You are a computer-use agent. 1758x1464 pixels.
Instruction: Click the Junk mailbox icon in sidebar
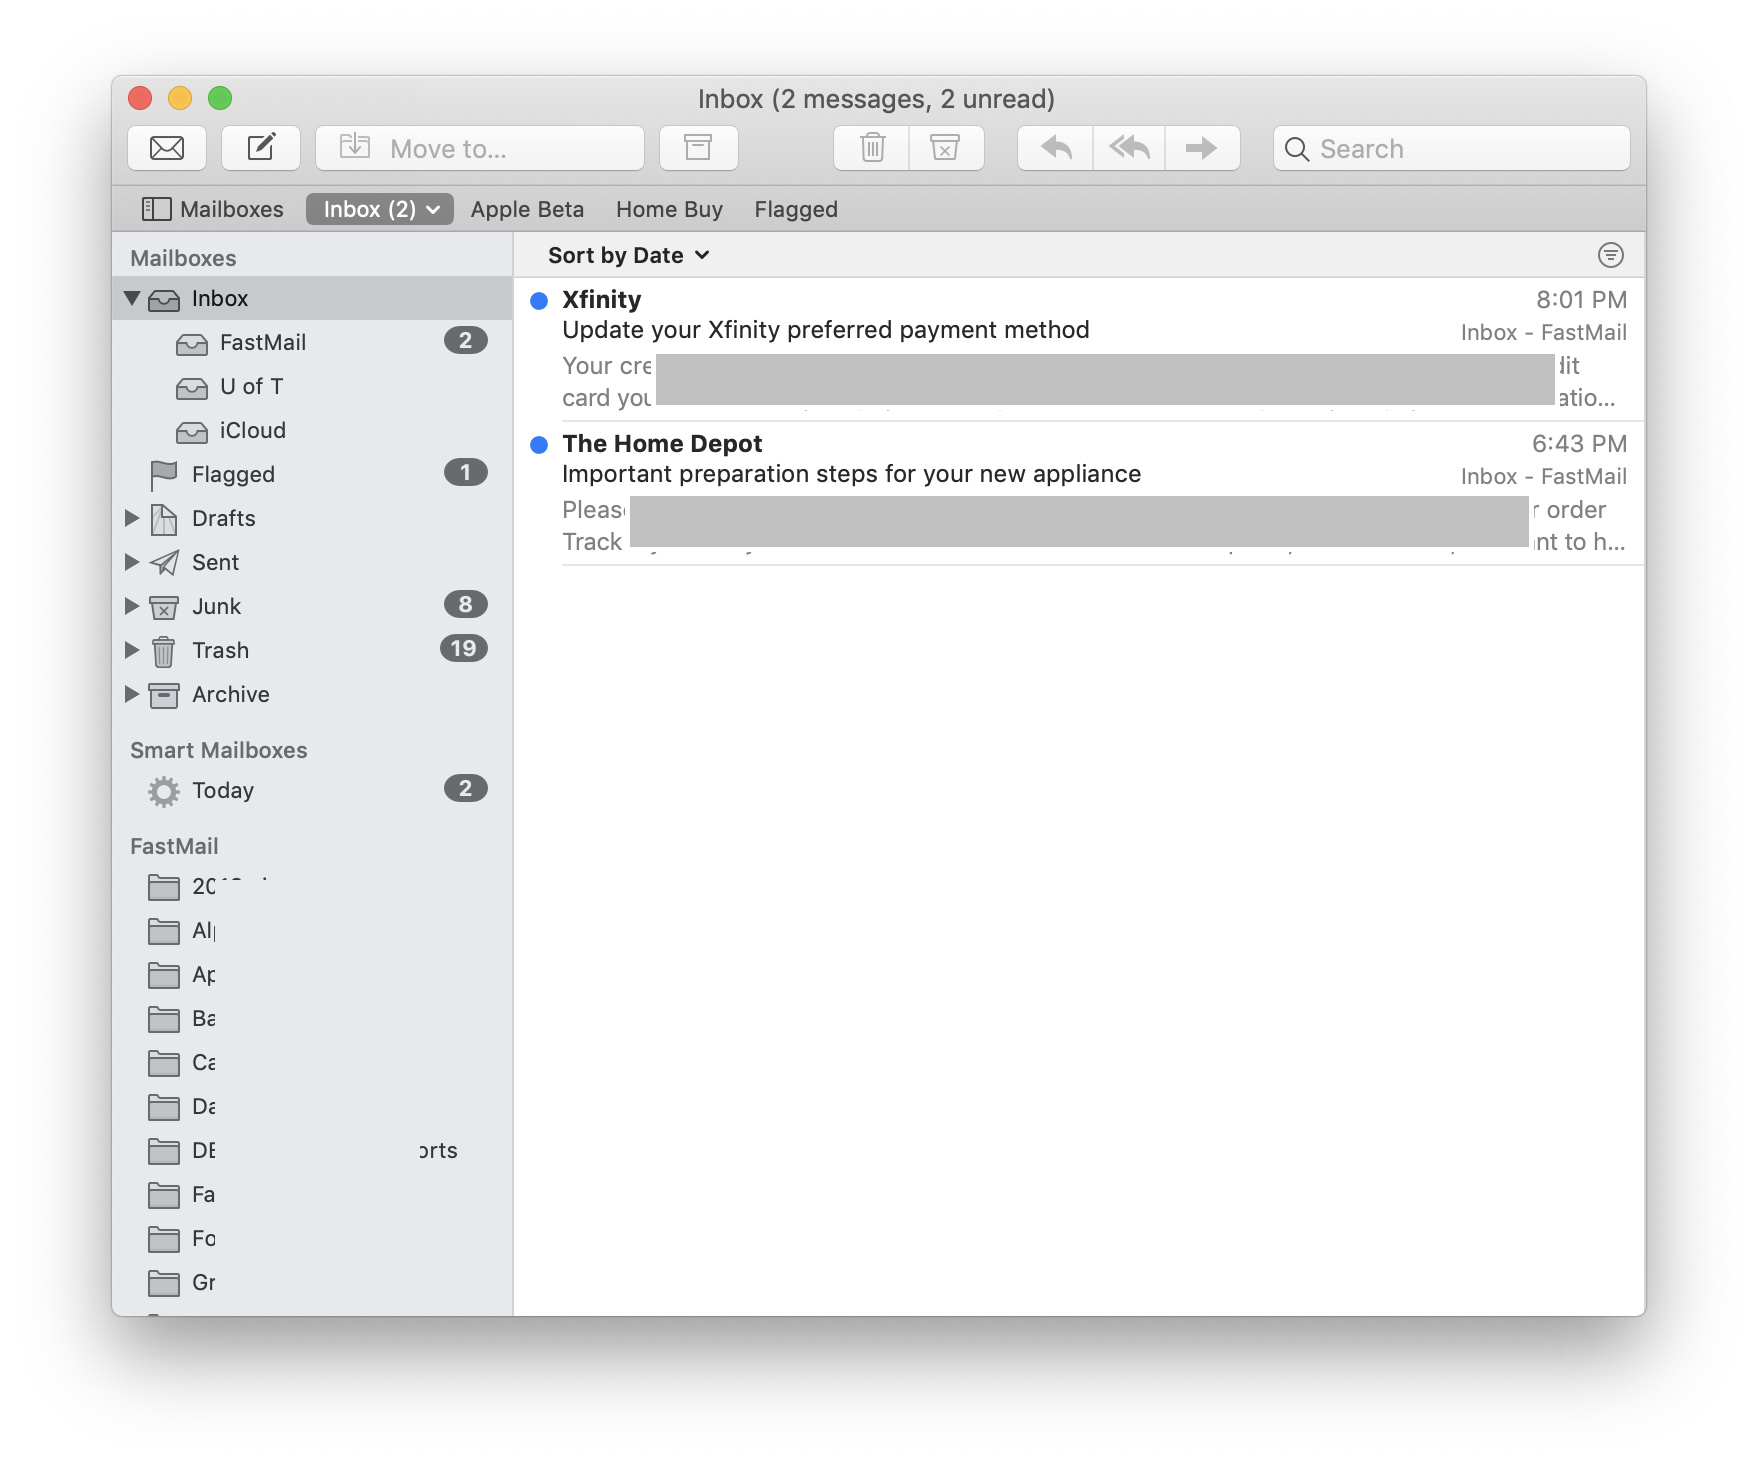pos(164,607)
